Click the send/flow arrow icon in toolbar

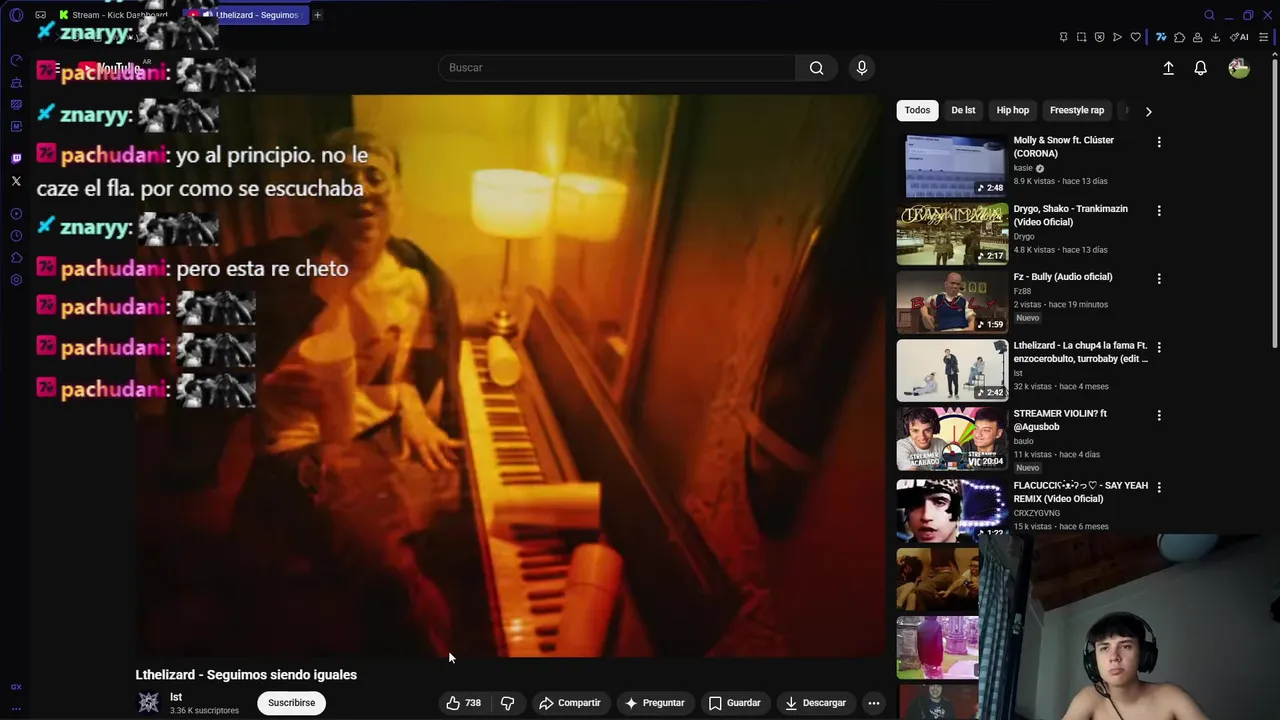click(1117, 37)
